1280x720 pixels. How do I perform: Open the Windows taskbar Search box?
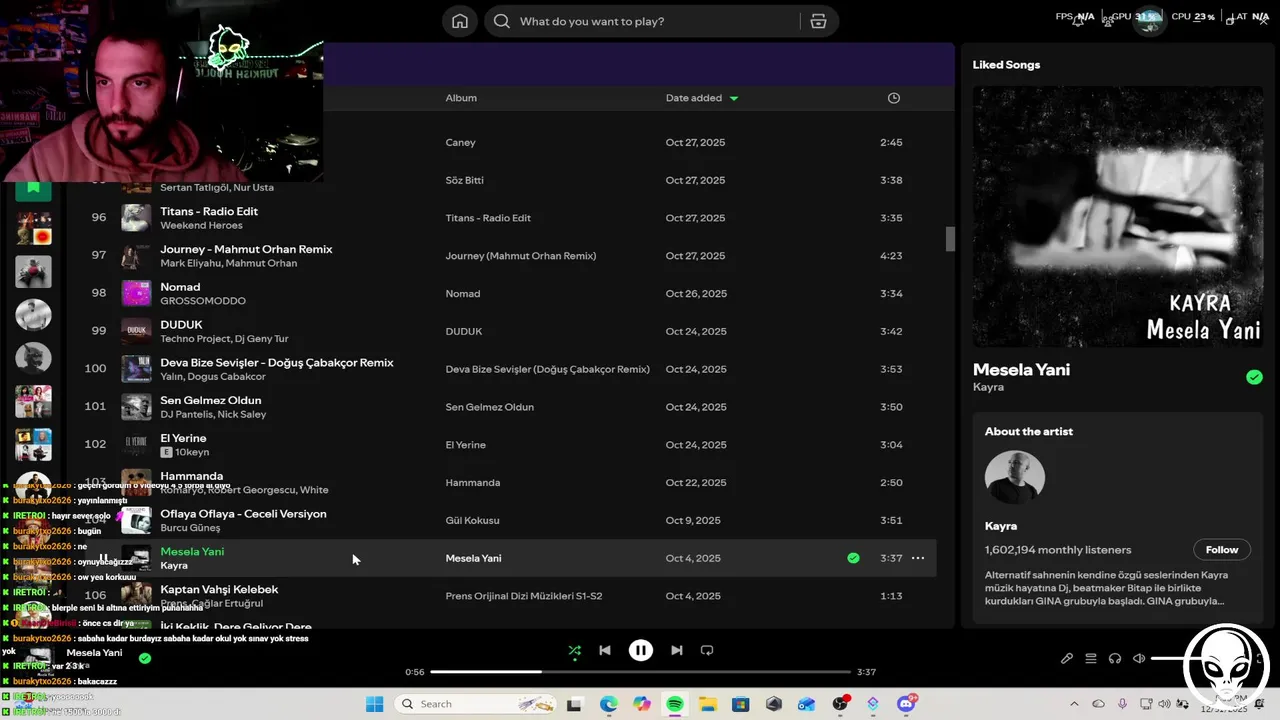[x=476, y=704]
